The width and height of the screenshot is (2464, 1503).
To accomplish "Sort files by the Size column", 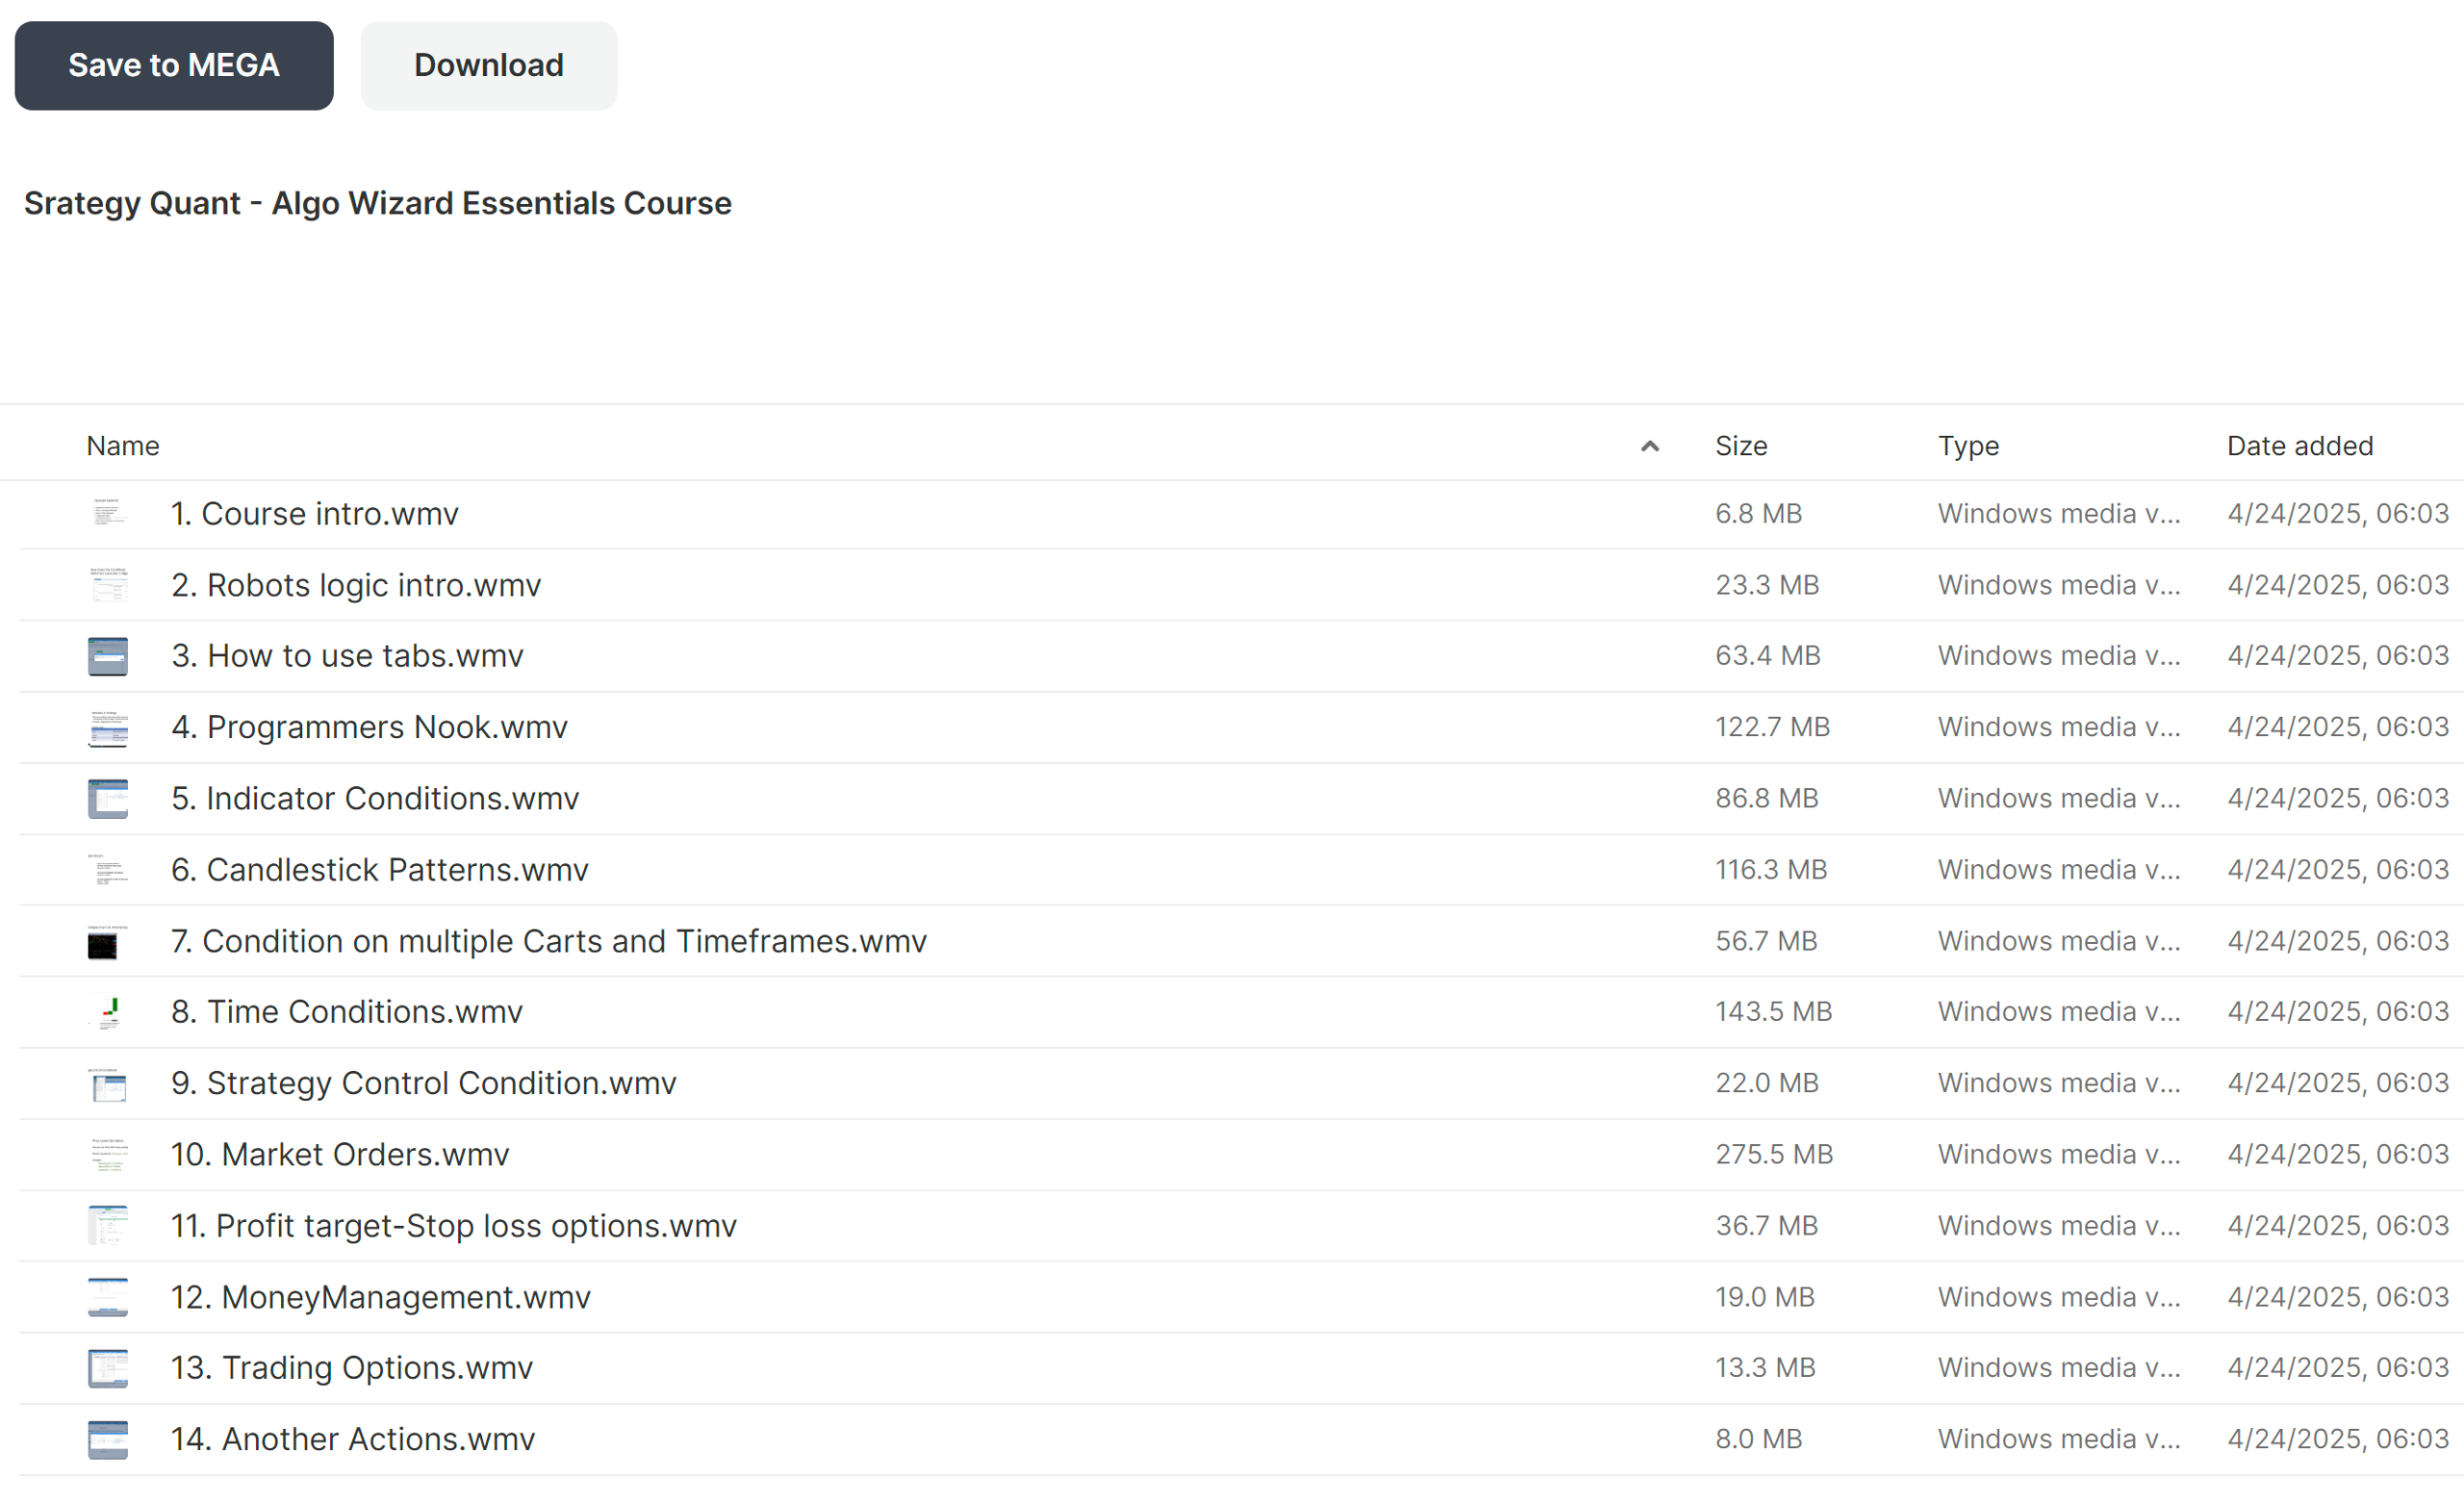I will click(1741, 446).
